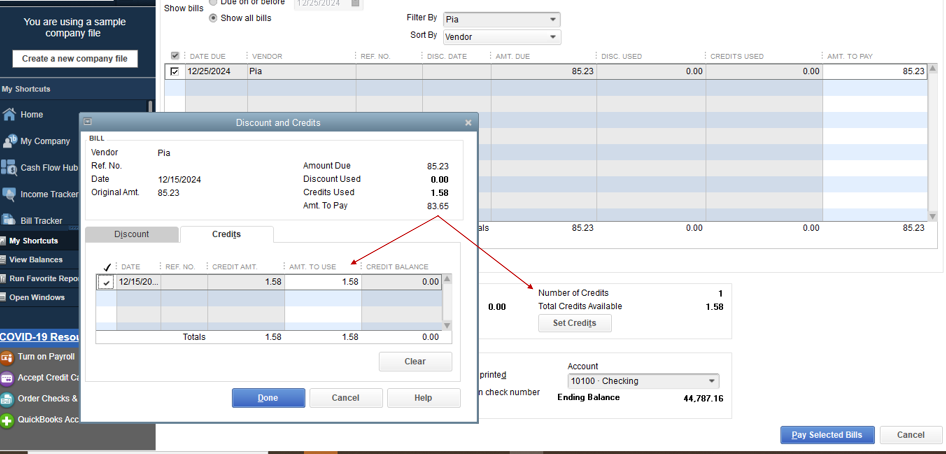Screen dimensions: 946x454
Task: Click the Home icon in My Shortcuts
Action: pos(9,115)
